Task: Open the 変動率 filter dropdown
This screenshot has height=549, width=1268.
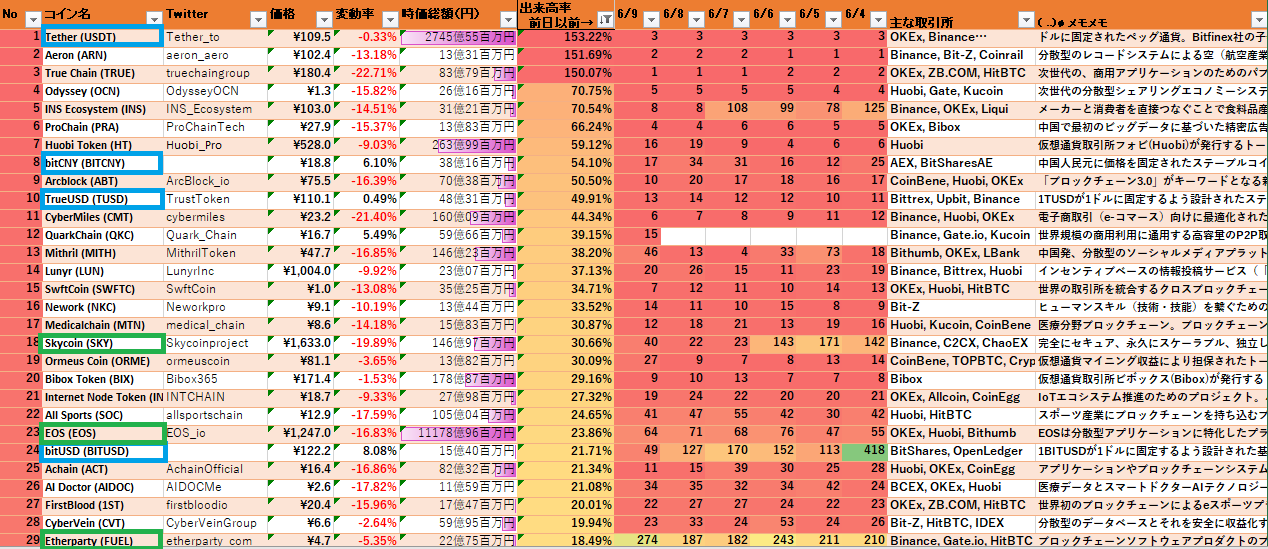Action: pos(388,19)
